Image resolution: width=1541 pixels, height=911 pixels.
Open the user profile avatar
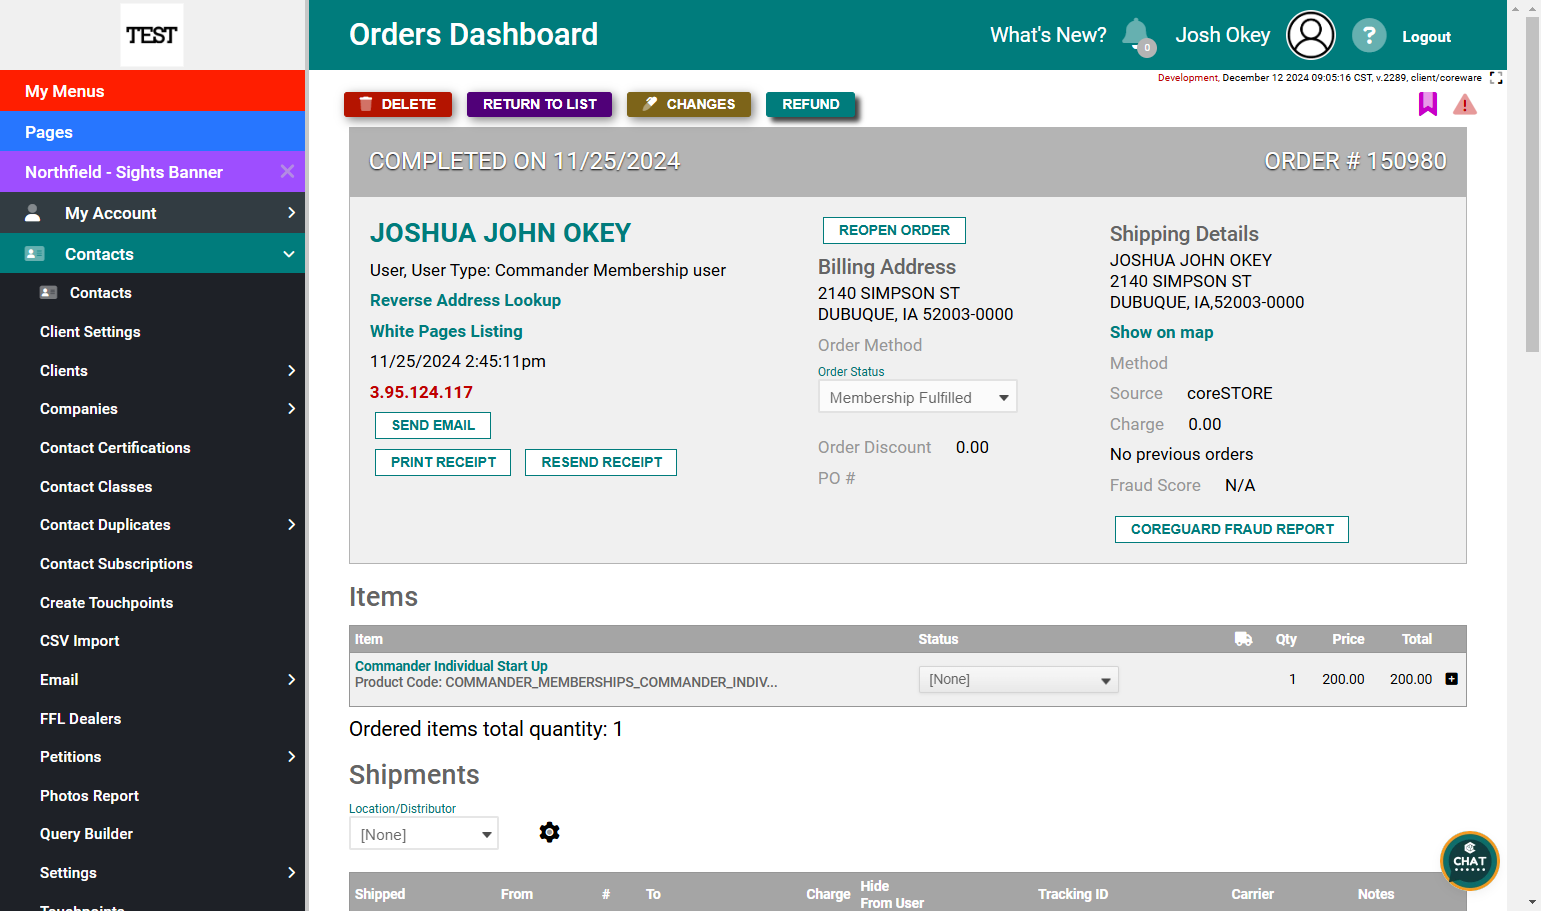point(1311,35)
